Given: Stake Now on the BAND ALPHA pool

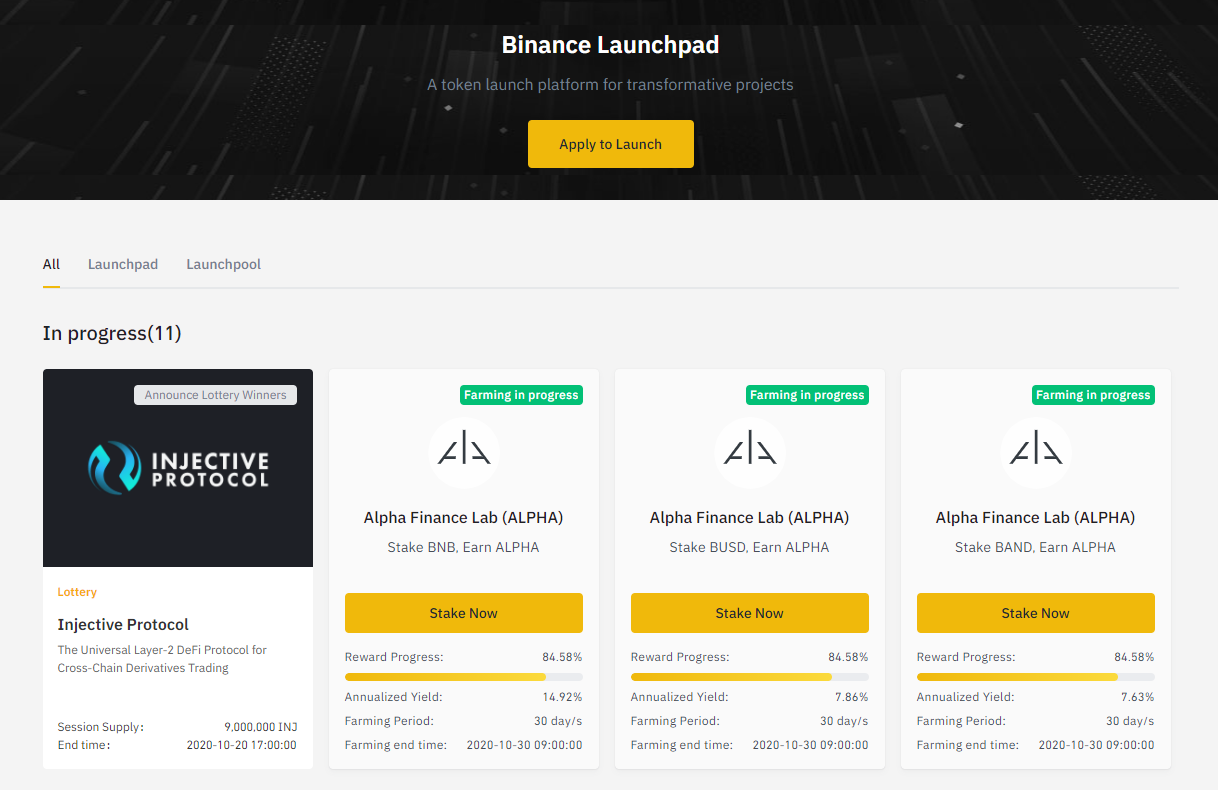Looking at the screenshot, I should point(1036,613).
